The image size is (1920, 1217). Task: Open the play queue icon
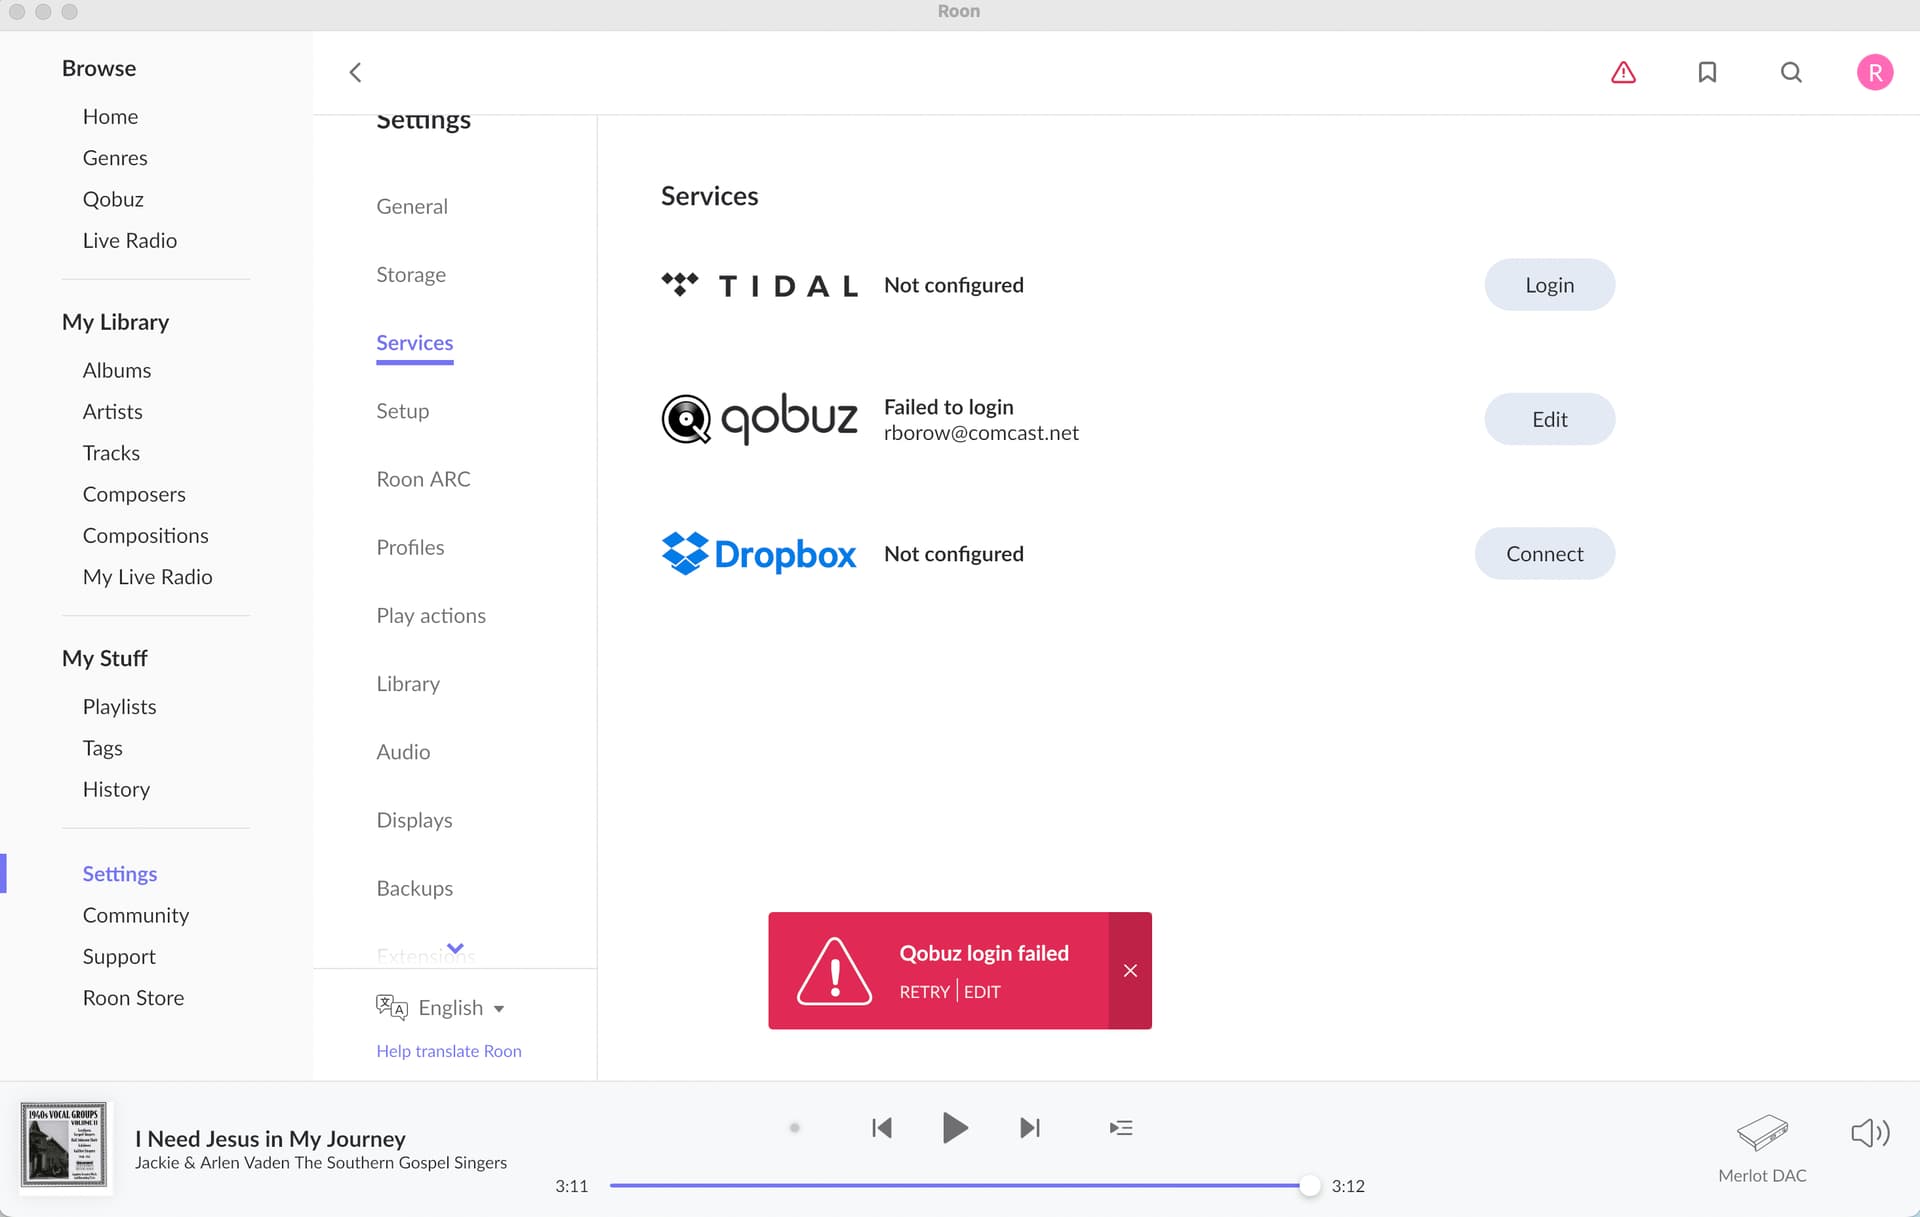tap(1120, 1128)
